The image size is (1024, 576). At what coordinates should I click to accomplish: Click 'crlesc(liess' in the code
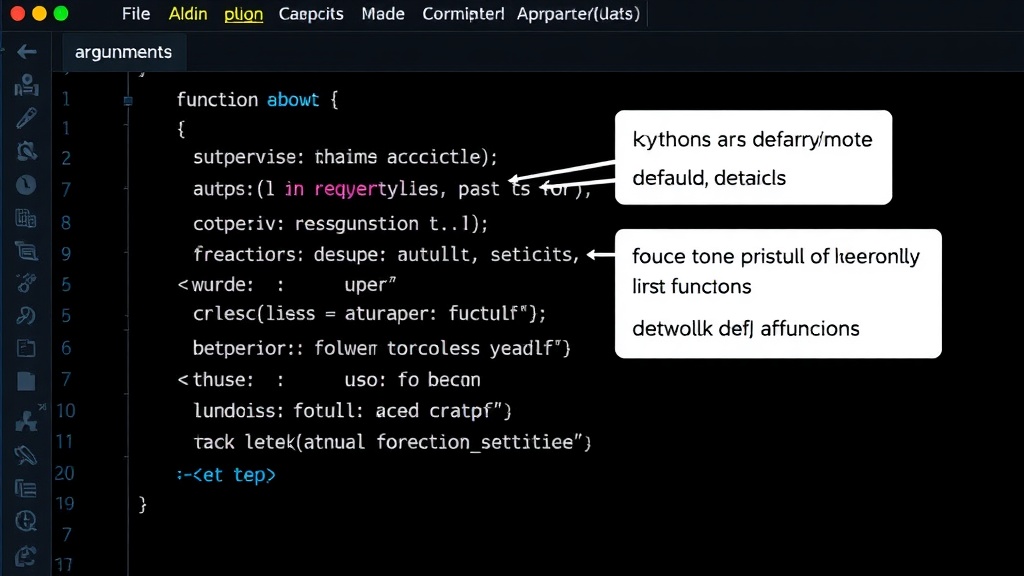point(254,313)
